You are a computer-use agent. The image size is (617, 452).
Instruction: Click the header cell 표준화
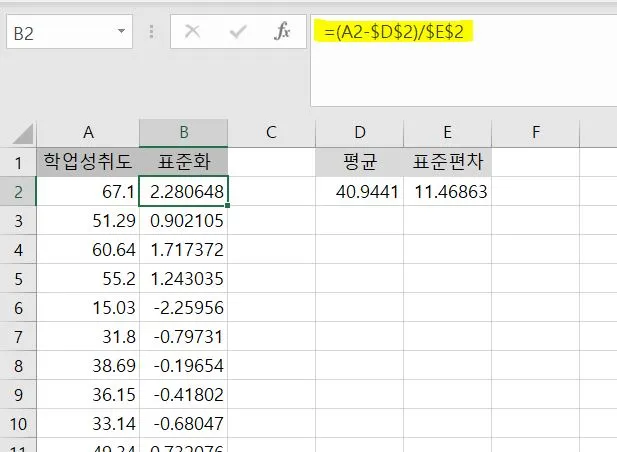point(184,162)
